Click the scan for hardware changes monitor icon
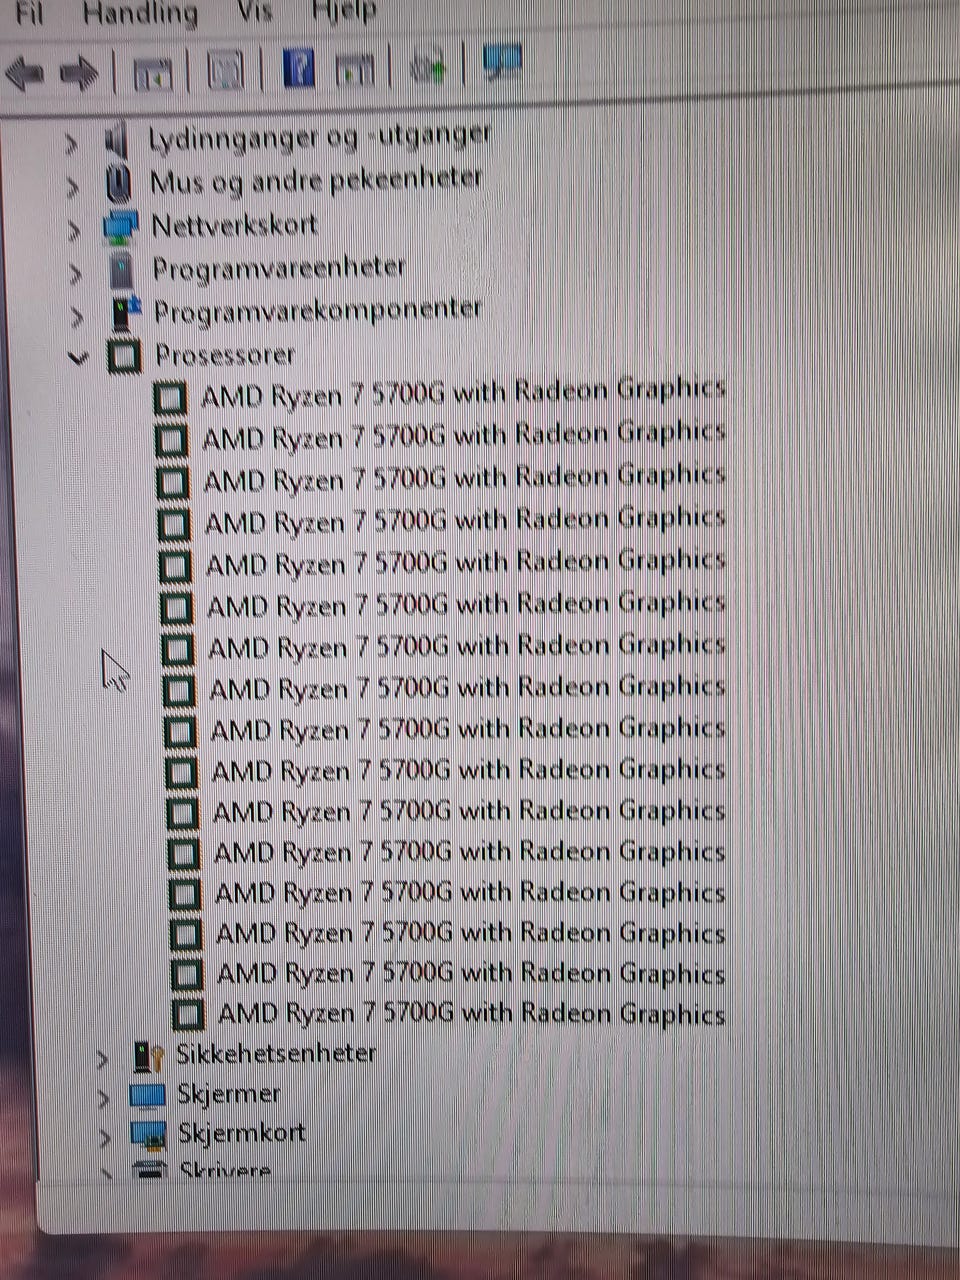The width and height of the screenshot is (960, 1280). (502, 63)
